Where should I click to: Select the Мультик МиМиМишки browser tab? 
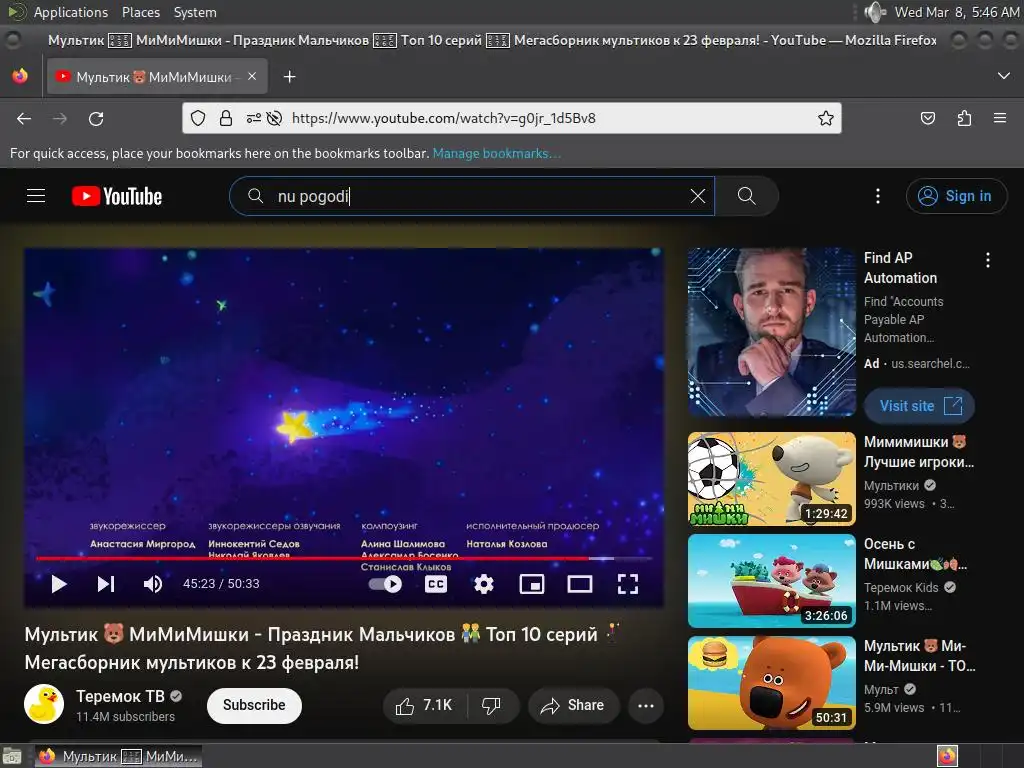pos(156,77)
